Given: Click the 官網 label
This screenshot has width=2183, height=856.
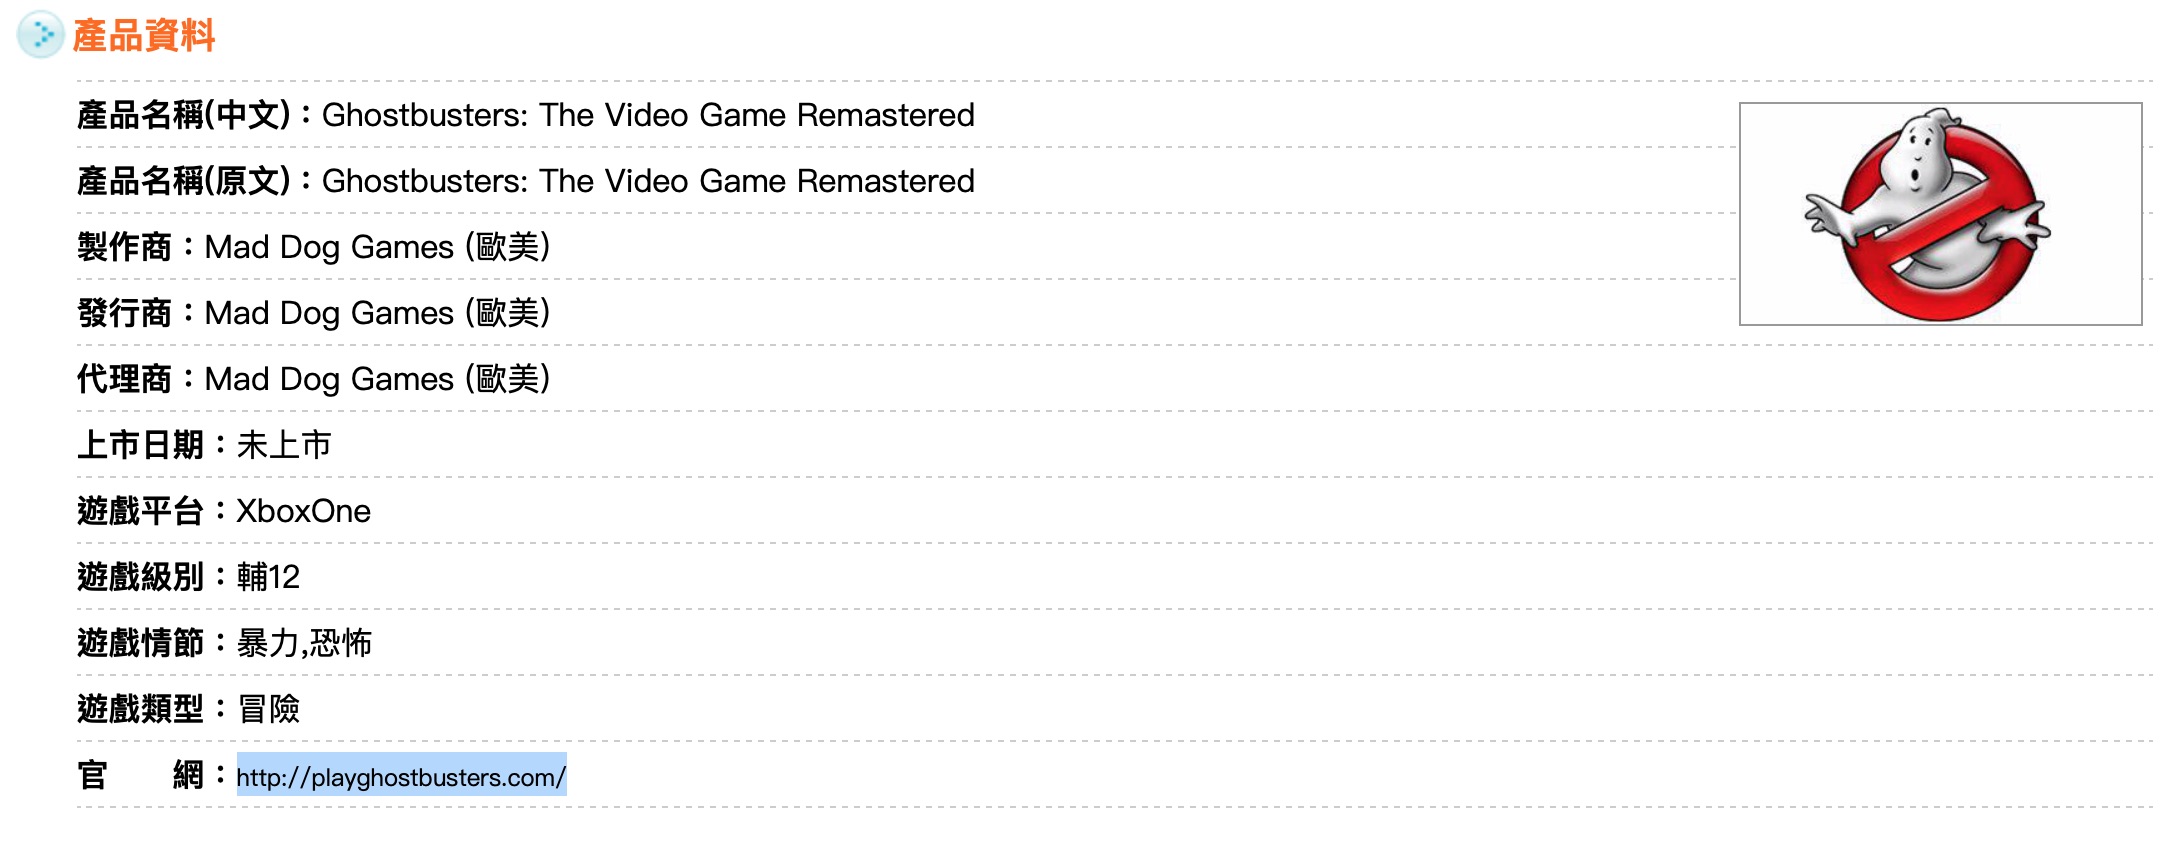Looking at the screenshot, I should pos(140,775).
